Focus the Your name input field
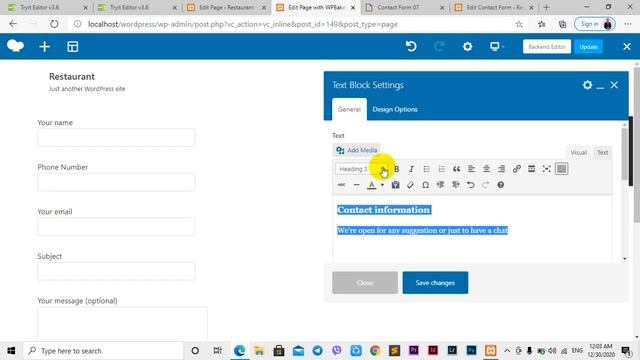 tap(116, 138)
